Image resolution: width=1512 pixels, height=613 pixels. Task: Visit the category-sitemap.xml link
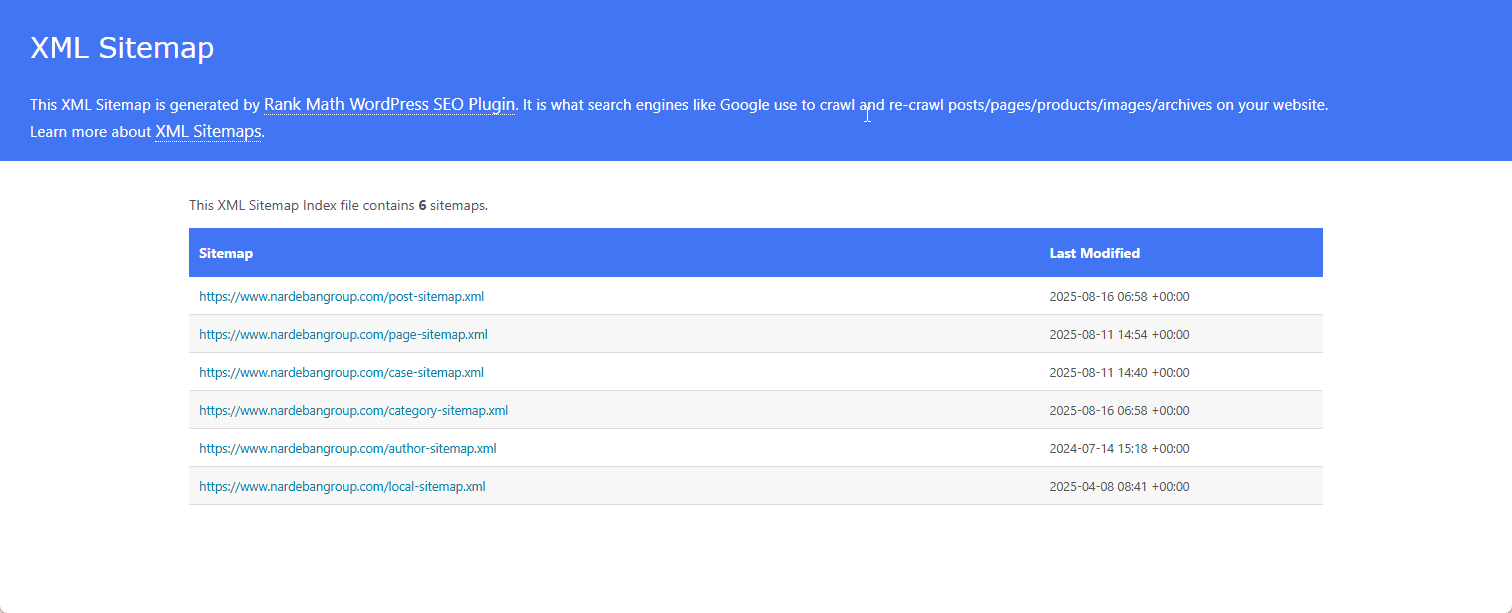pos(353,411)
